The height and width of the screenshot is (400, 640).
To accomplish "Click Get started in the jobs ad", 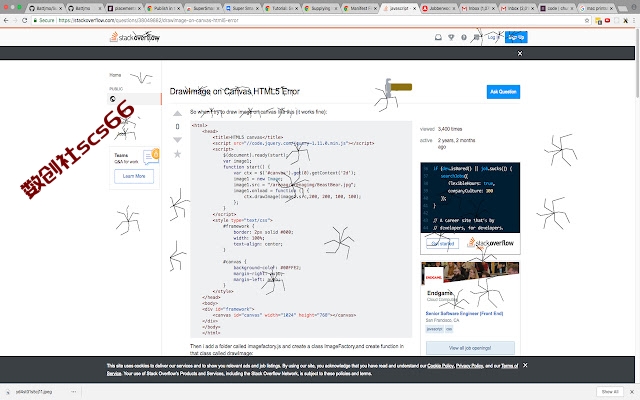I will point(442,244).
